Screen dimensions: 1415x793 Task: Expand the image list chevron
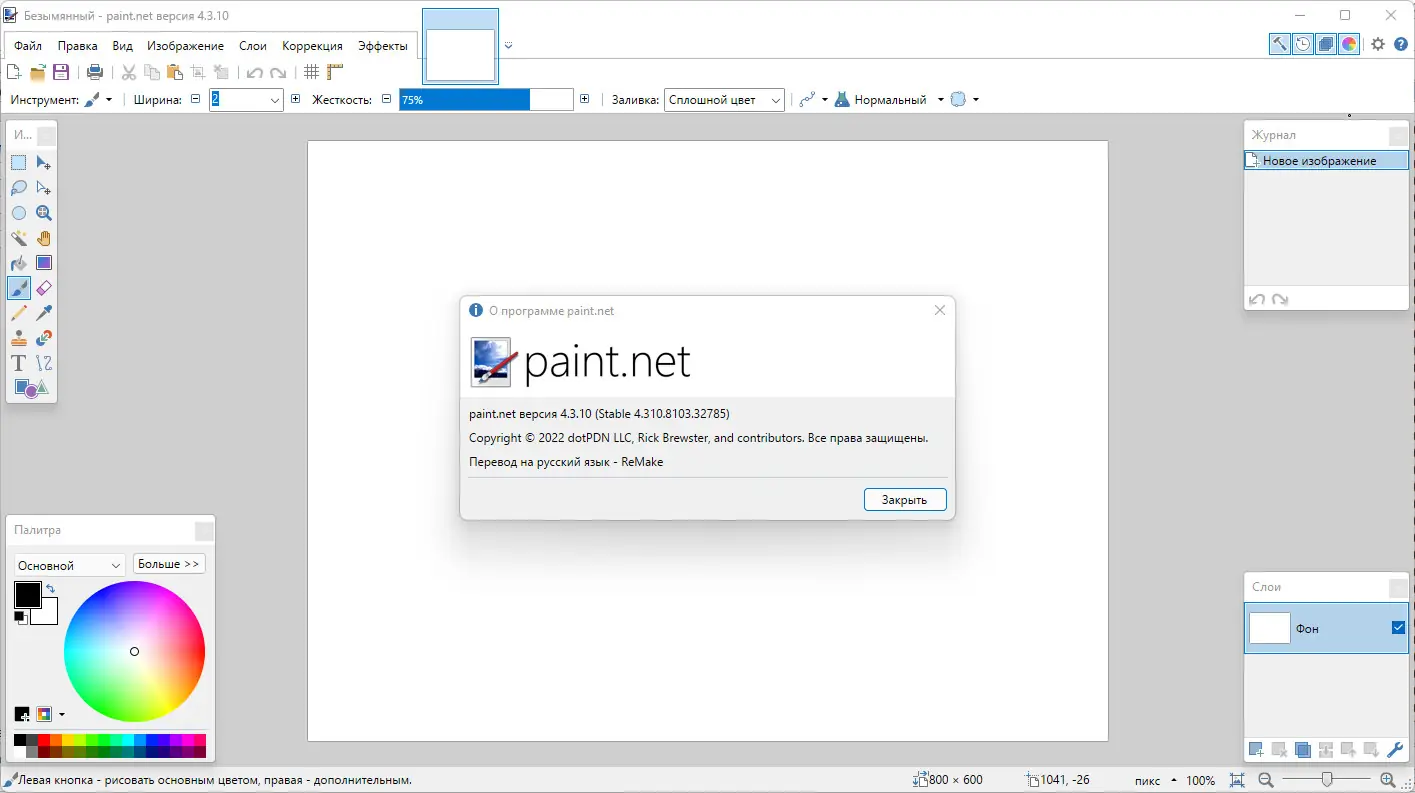click(x=508, y=45)
